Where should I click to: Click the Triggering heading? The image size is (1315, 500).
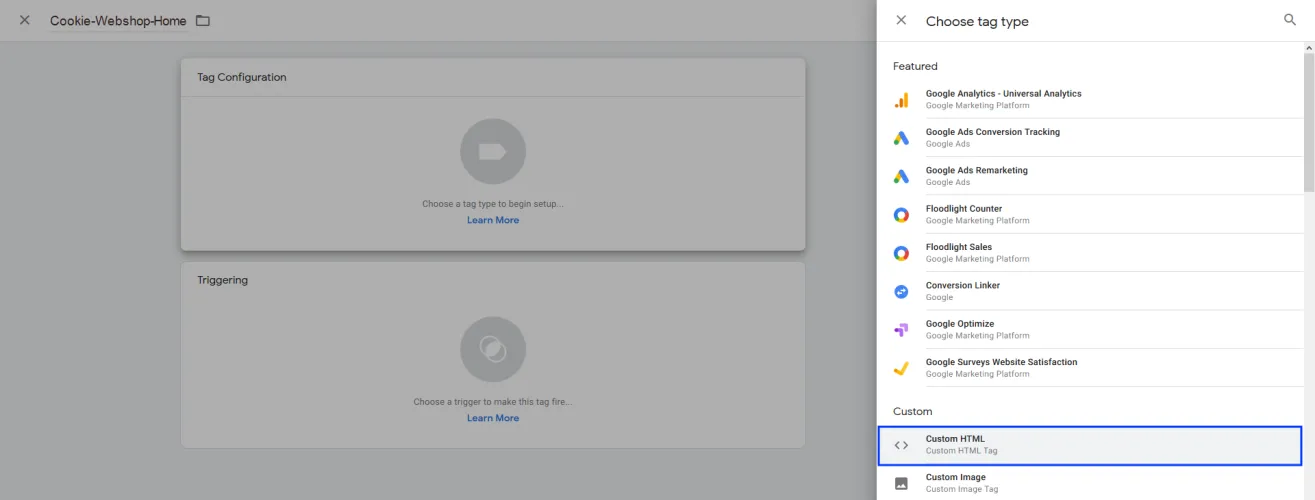(222, 280)
